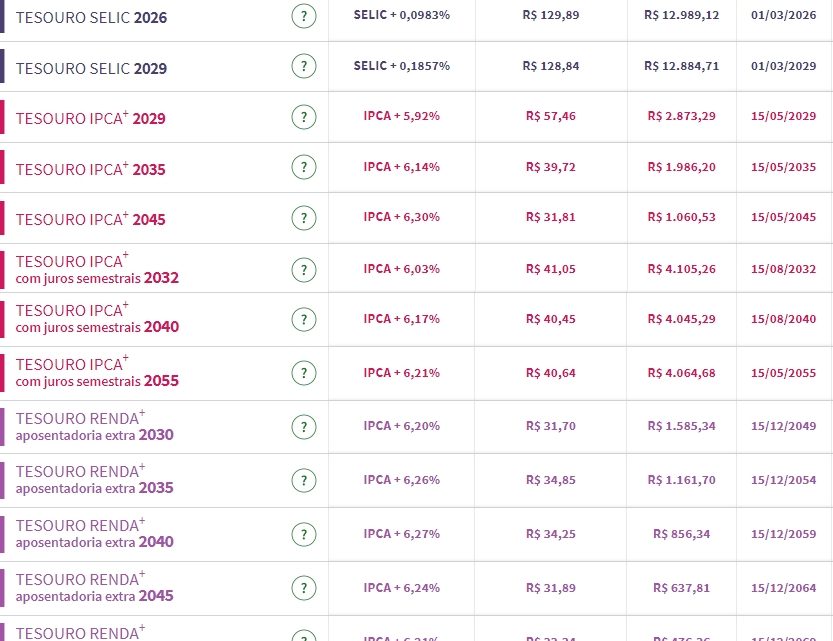Select the rate 'IPCA + 6,03%'
Image resolution: width=833 pixels, height=641 pixels.
(402, 269)
